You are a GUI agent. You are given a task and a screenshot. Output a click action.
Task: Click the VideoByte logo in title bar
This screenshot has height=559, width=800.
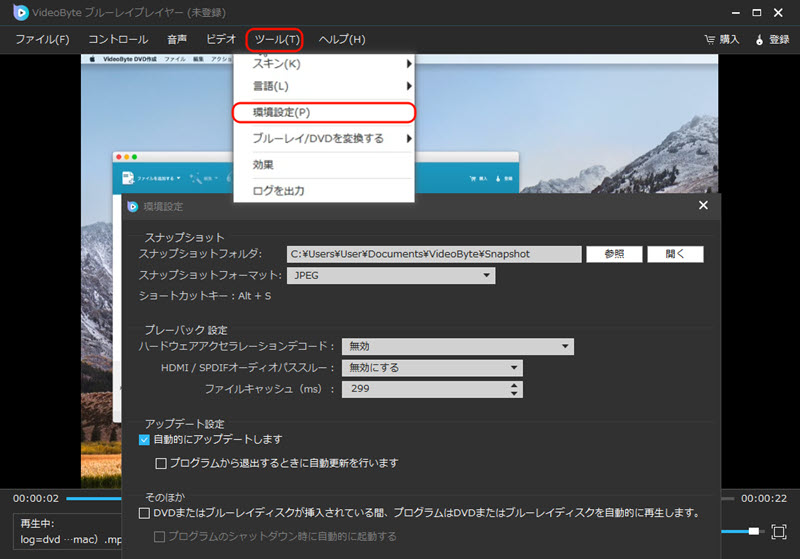click(21, 12)
